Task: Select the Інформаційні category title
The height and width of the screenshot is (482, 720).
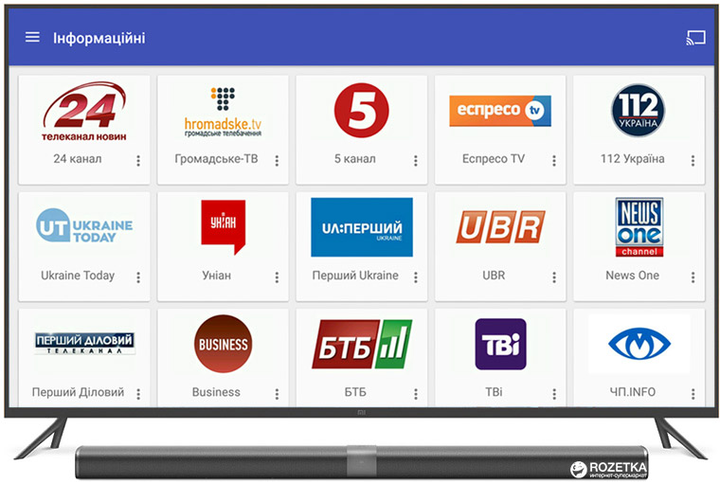Action: click(99, 38)
